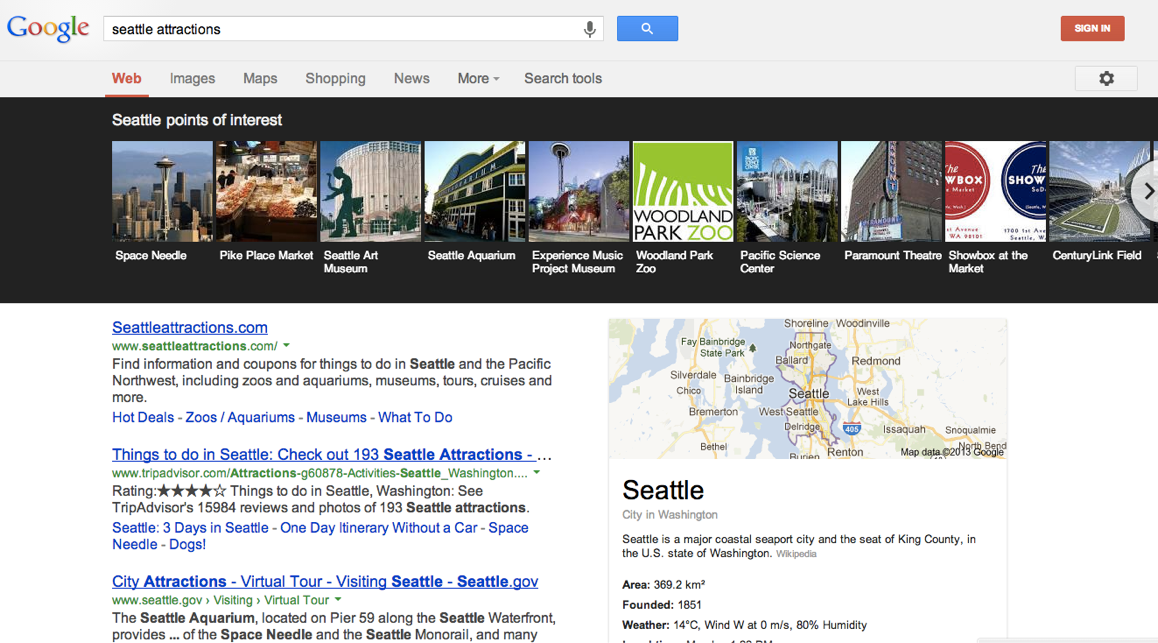Click the Google logo
Image resolution: width=1158 pixels, height=643 pixels.
48,29
